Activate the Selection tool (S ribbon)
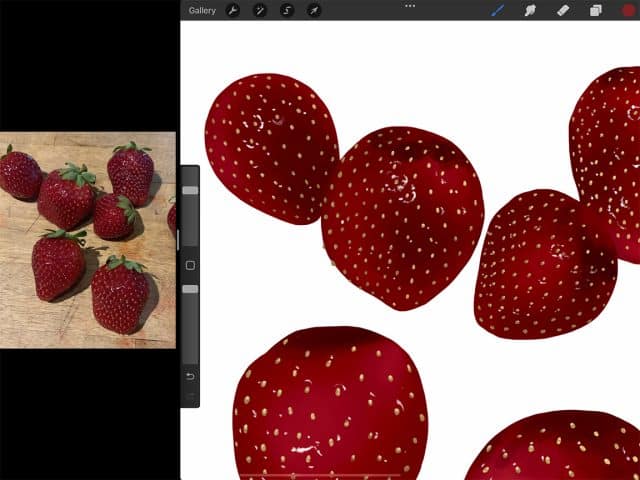 click(x=287, y=11)
